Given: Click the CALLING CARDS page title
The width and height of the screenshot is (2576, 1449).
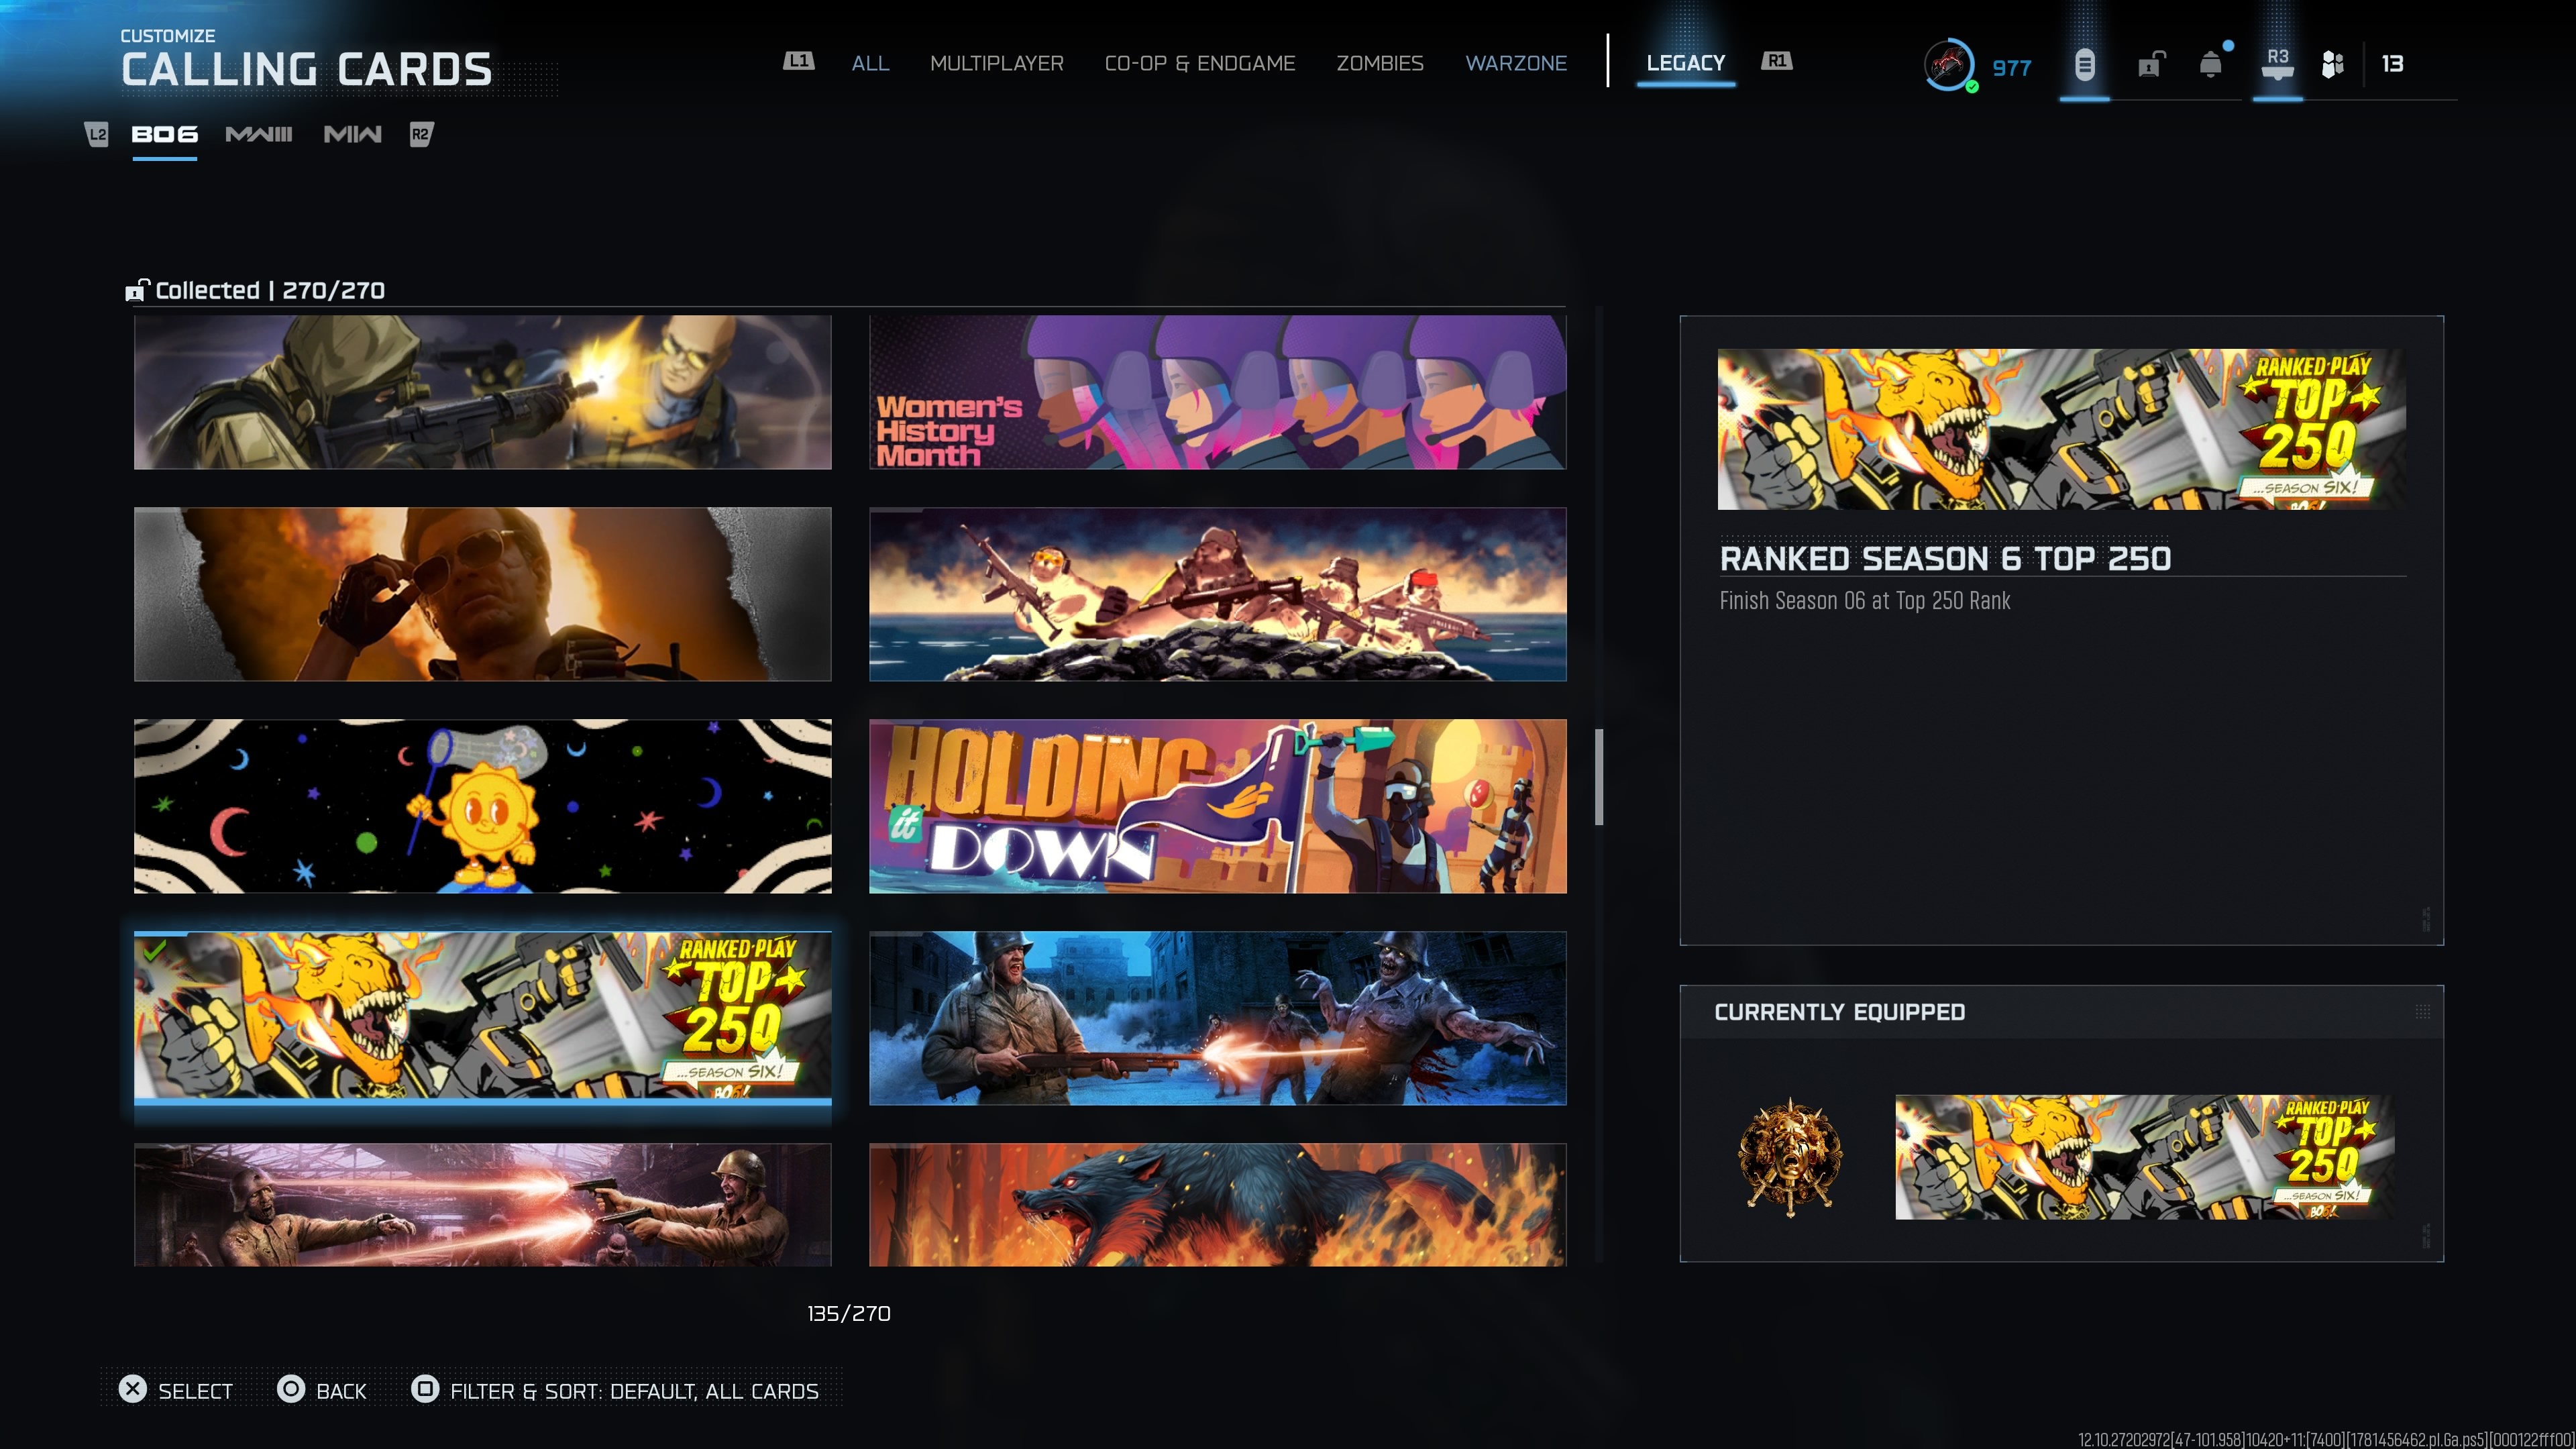Looking at the screenshot, I should point(307,69).
